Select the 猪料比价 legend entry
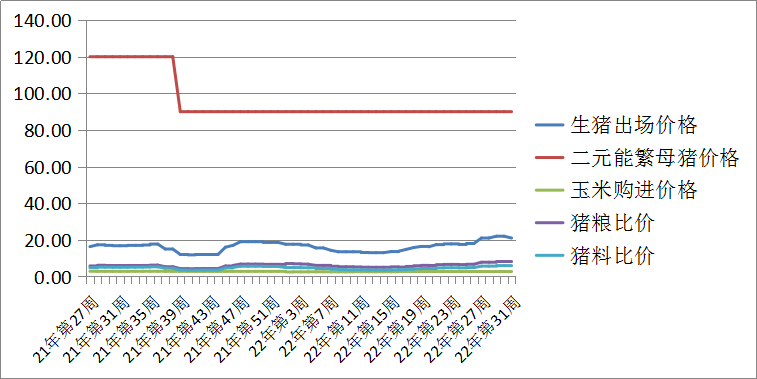Image resolution: width=757 pixels, height=379 pixels. tap(595, 255)
